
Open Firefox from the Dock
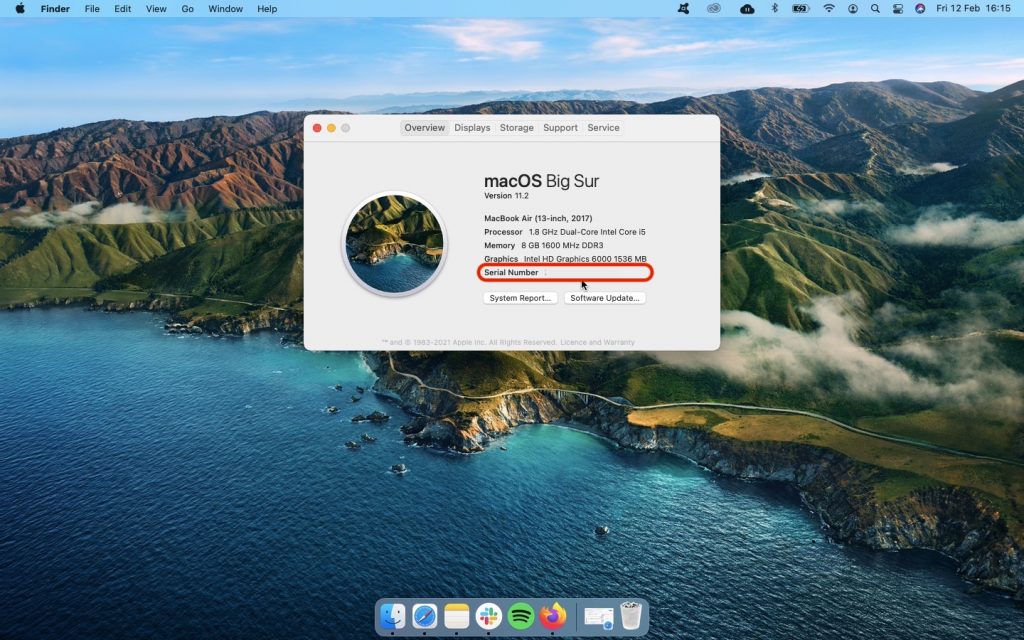[x=552, y=617]
